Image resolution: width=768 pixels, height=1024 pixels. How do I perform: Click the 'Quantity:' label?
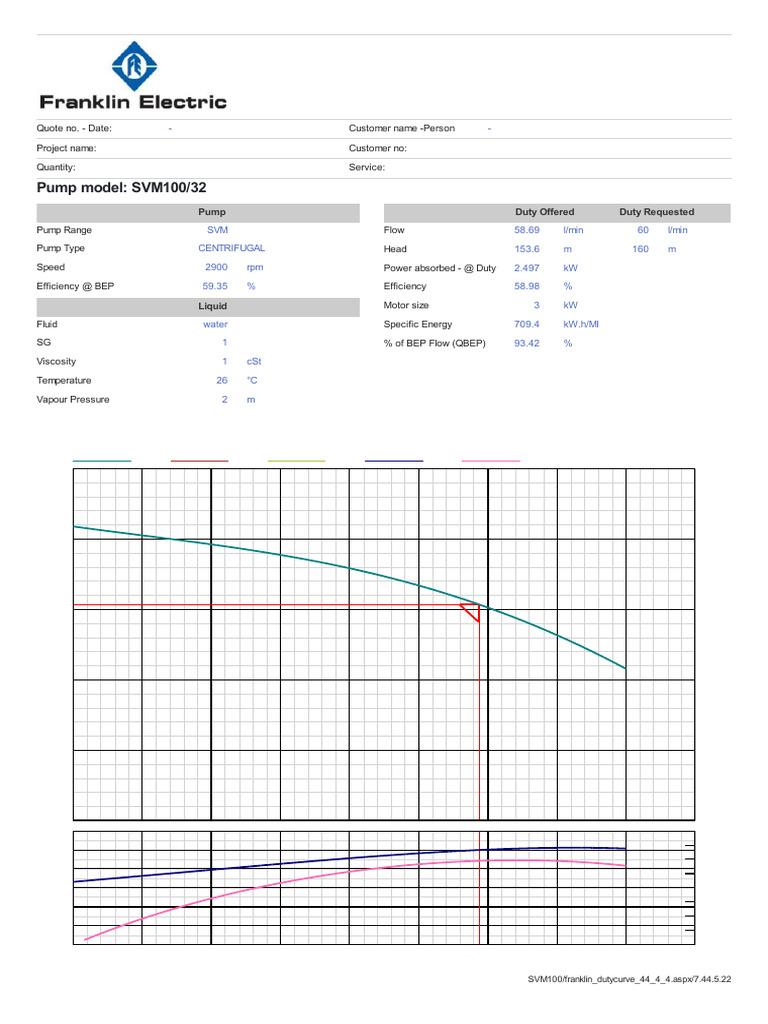(56, 167)
